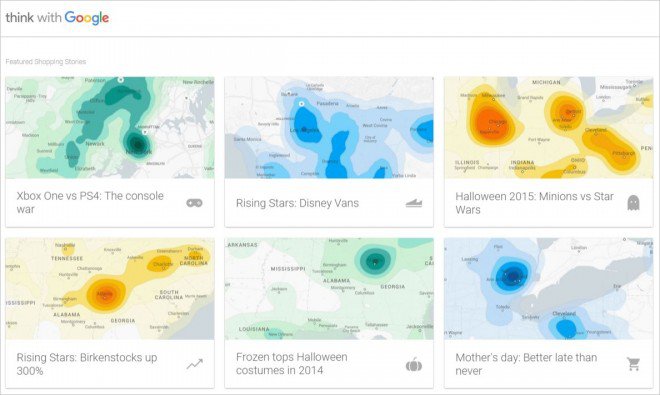This screenshot has width=660, height=395.
Task: Click the think with Google logo
Action: [57, 18]
